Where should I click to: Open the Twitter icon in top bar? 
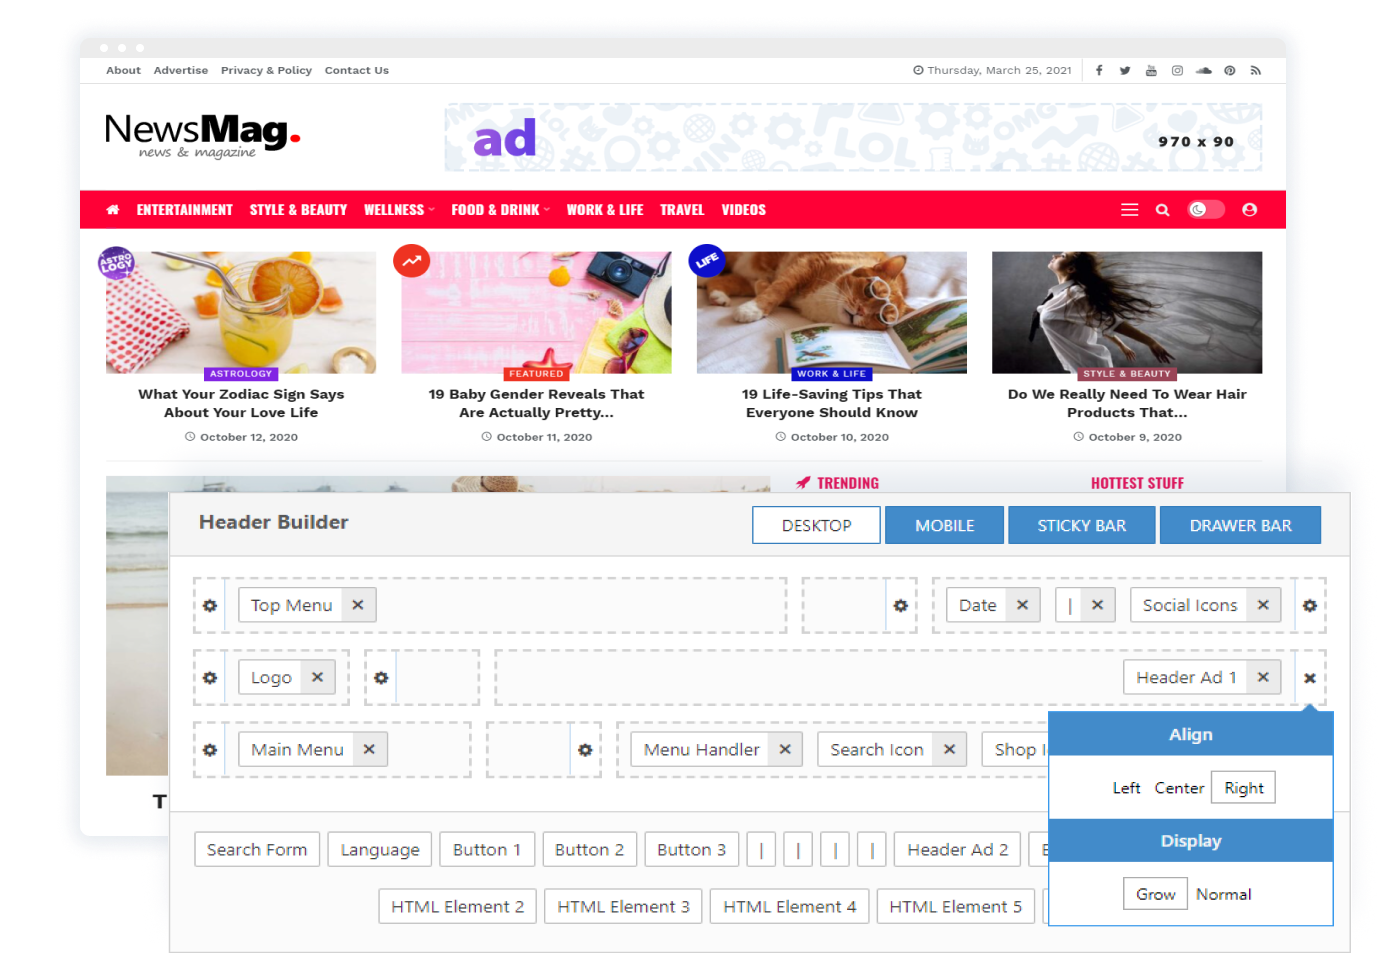1125,71
